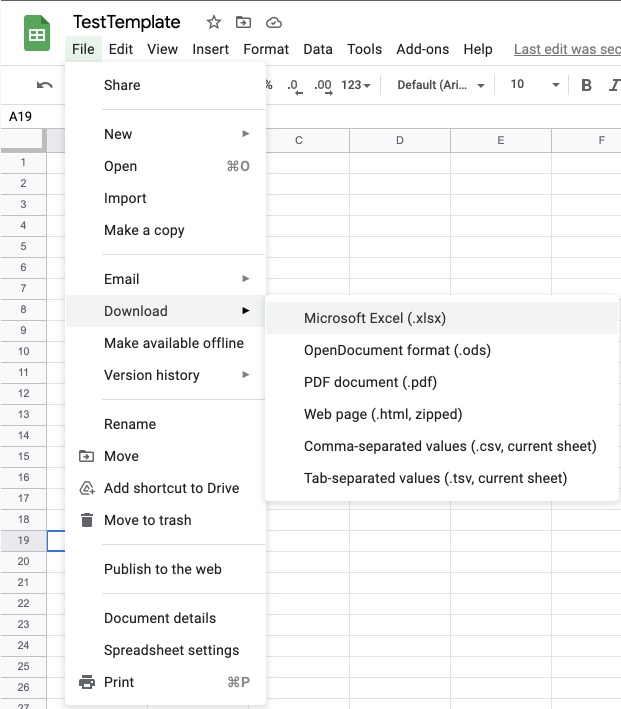Expand the New submenu arrow

246,133
